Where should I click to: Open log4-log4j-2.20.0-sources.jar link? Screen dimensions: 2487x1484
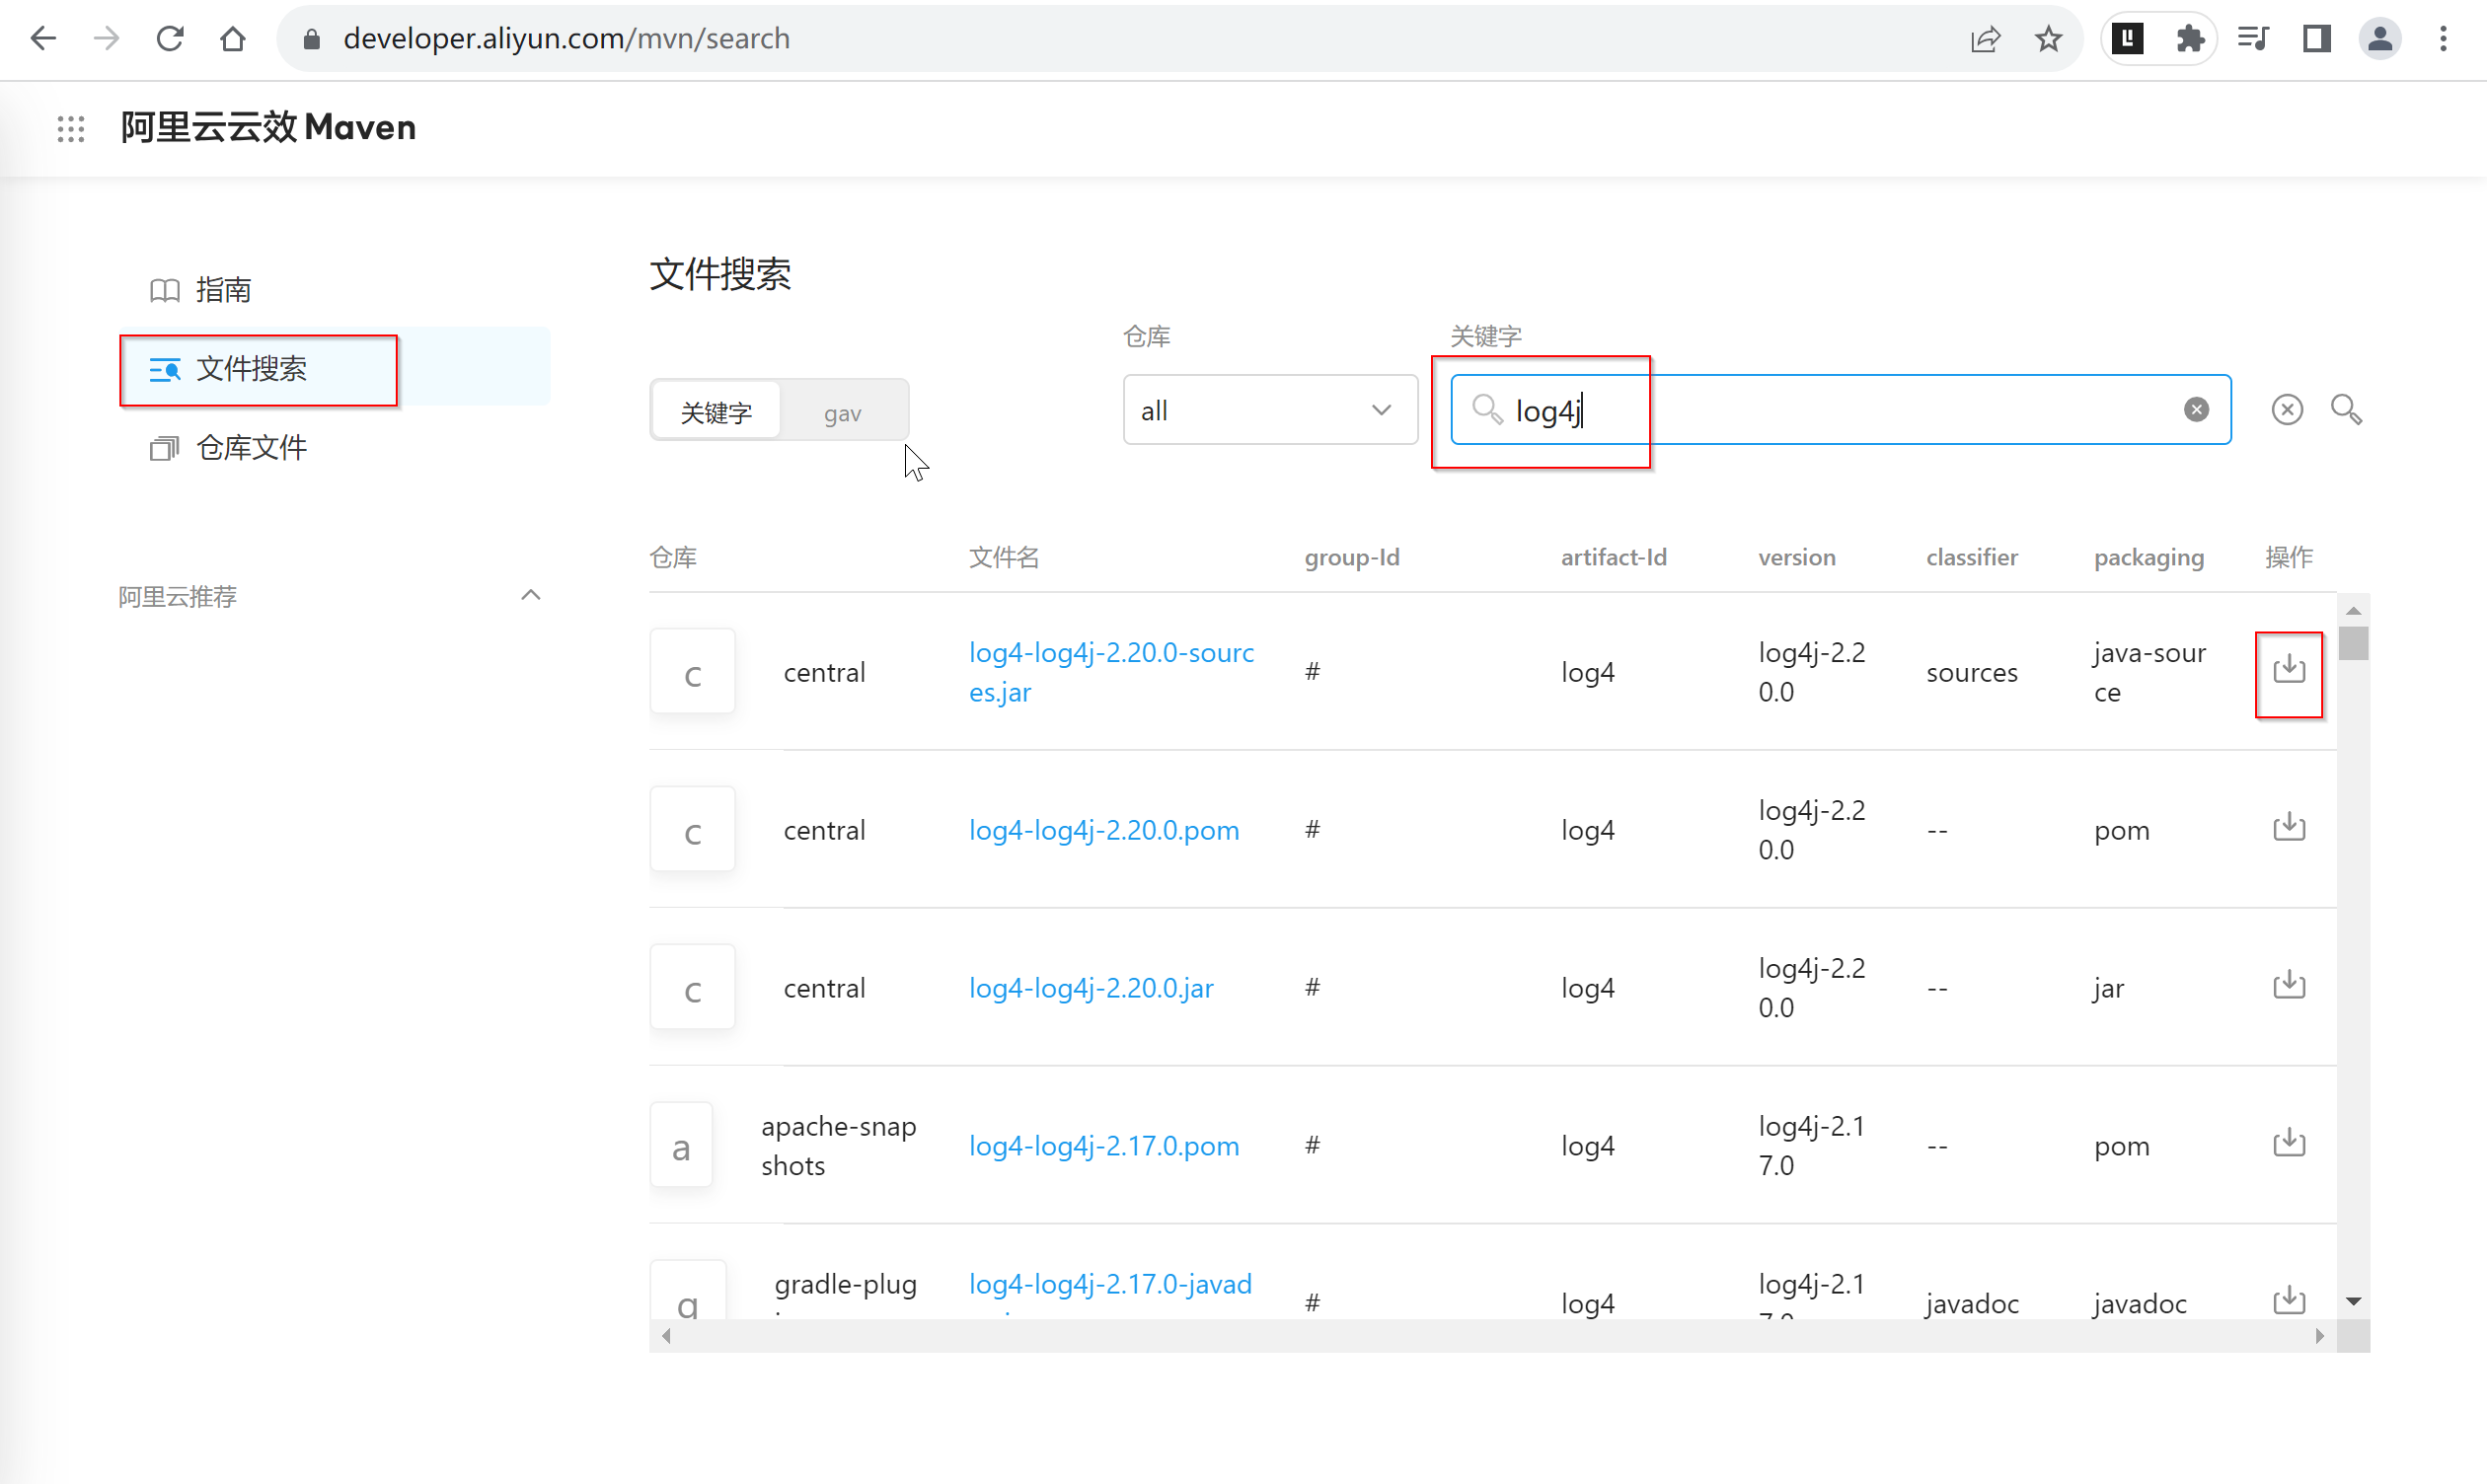click(1111, 672)
